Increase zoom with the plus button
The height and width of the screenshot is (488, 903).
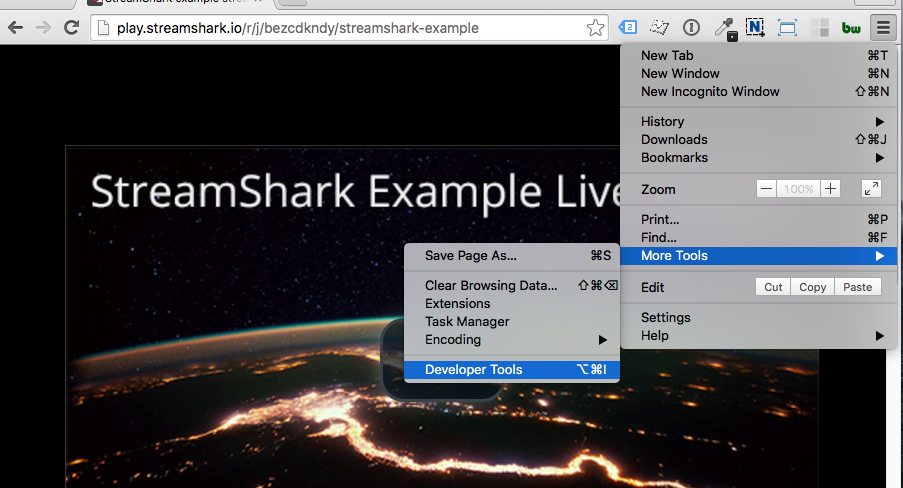[830, 189]
